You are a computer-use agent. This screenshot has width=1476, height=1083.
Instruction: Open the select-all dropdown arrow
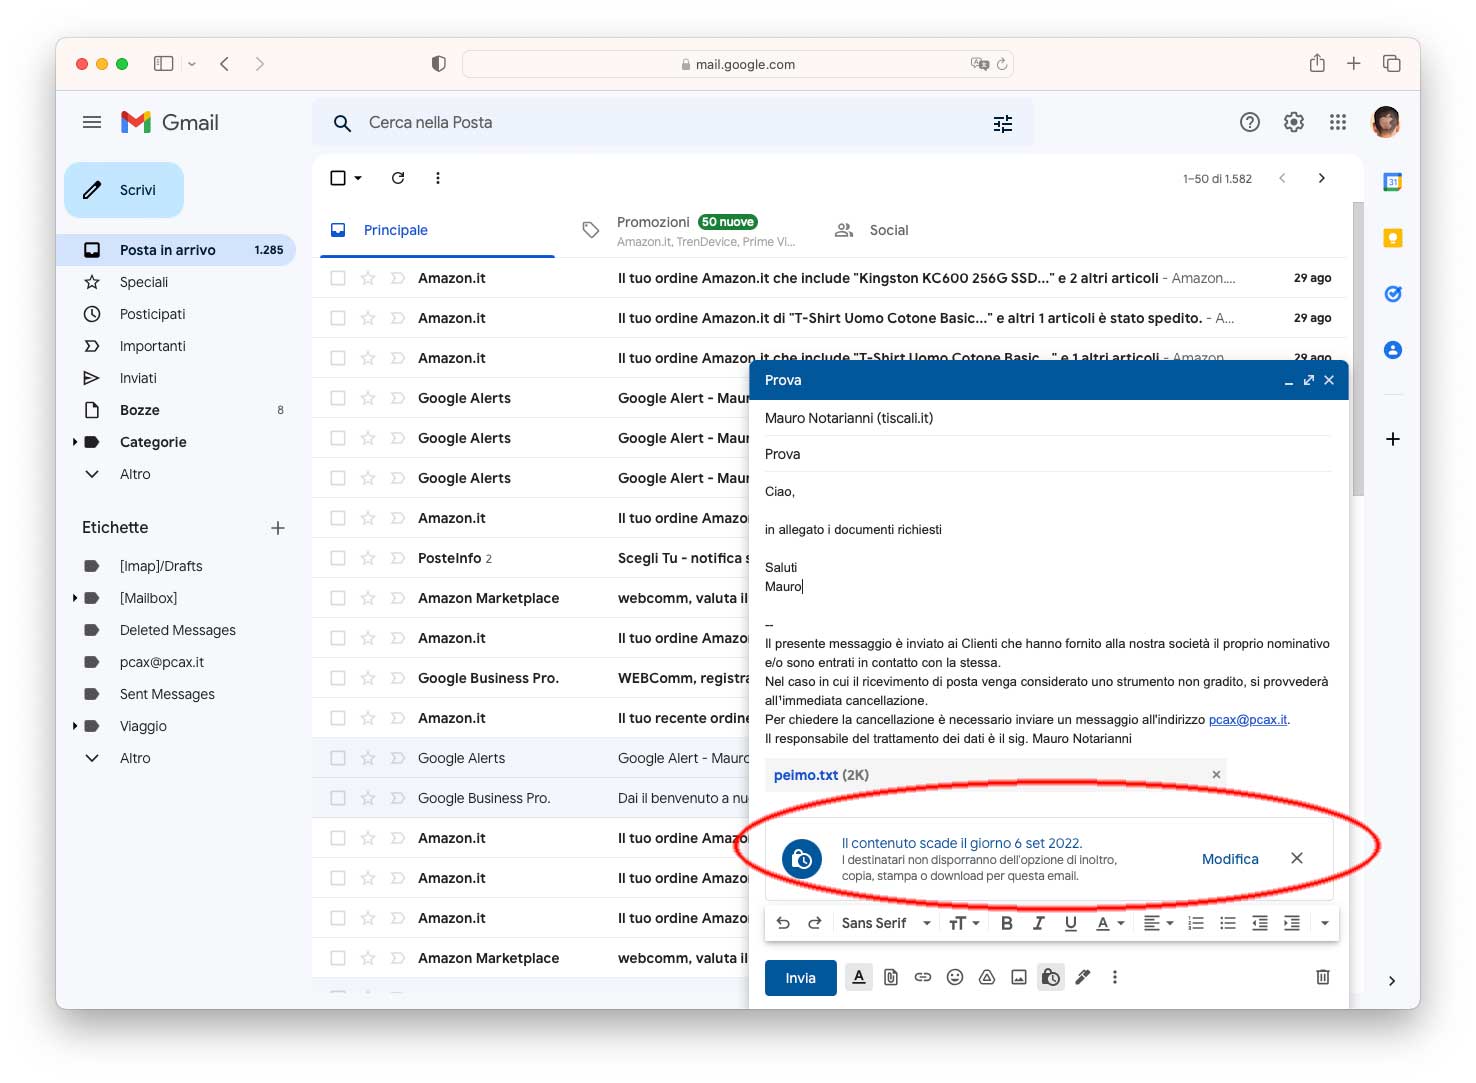(x=358, y=178)
